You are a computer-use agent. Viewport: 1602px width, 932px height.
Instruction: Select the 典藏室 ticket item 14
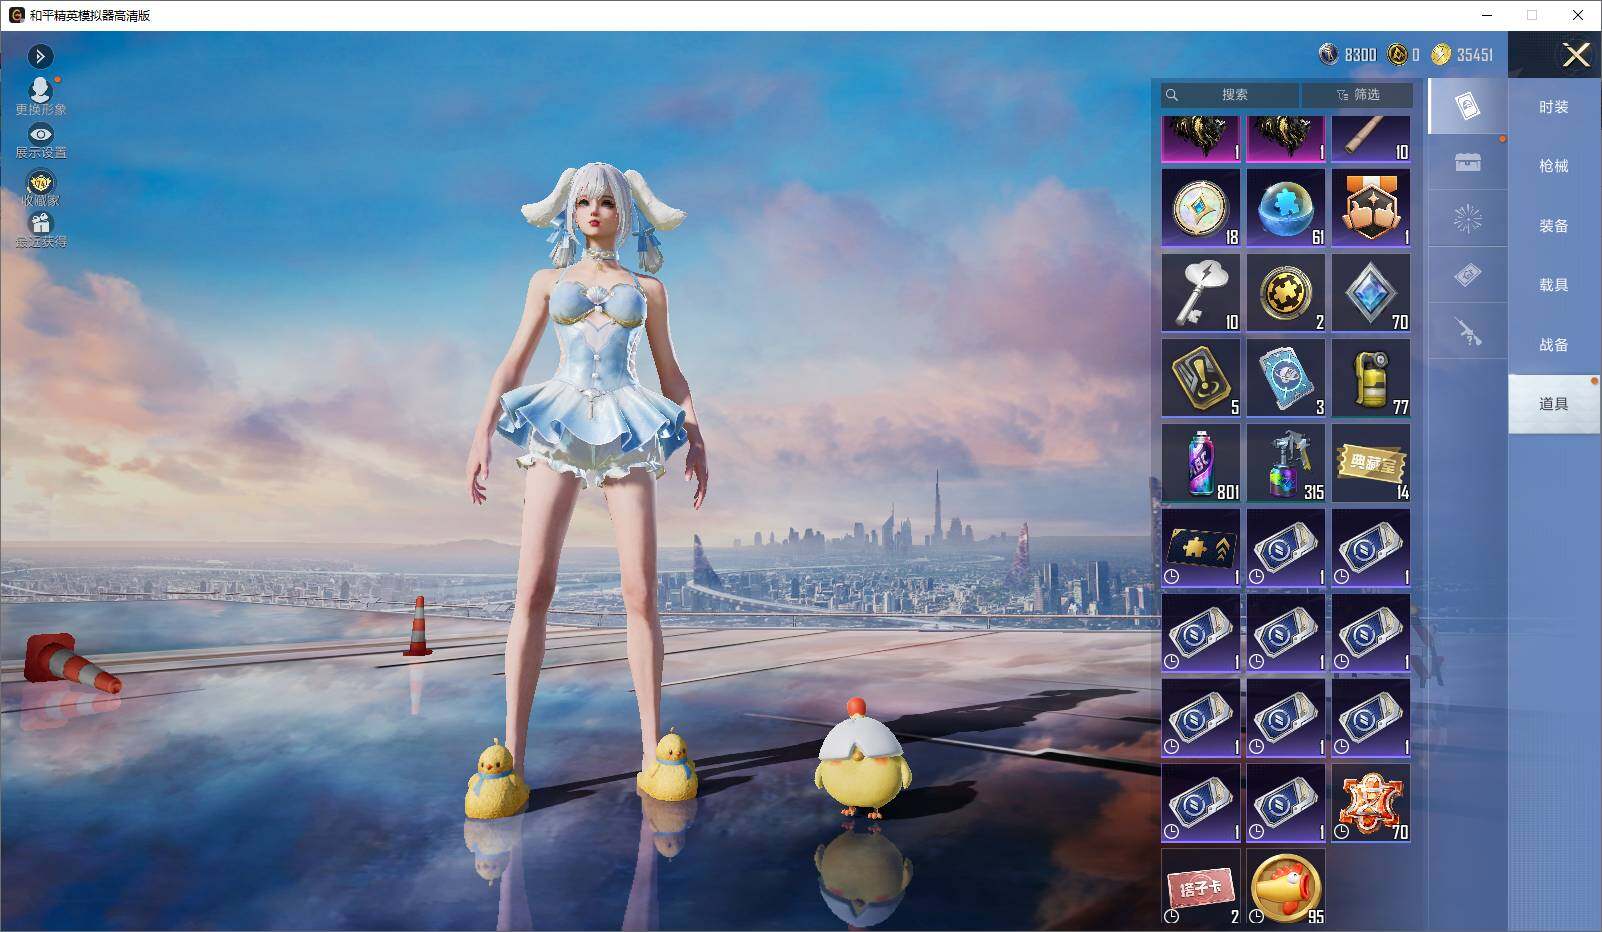click(1371, 463)
